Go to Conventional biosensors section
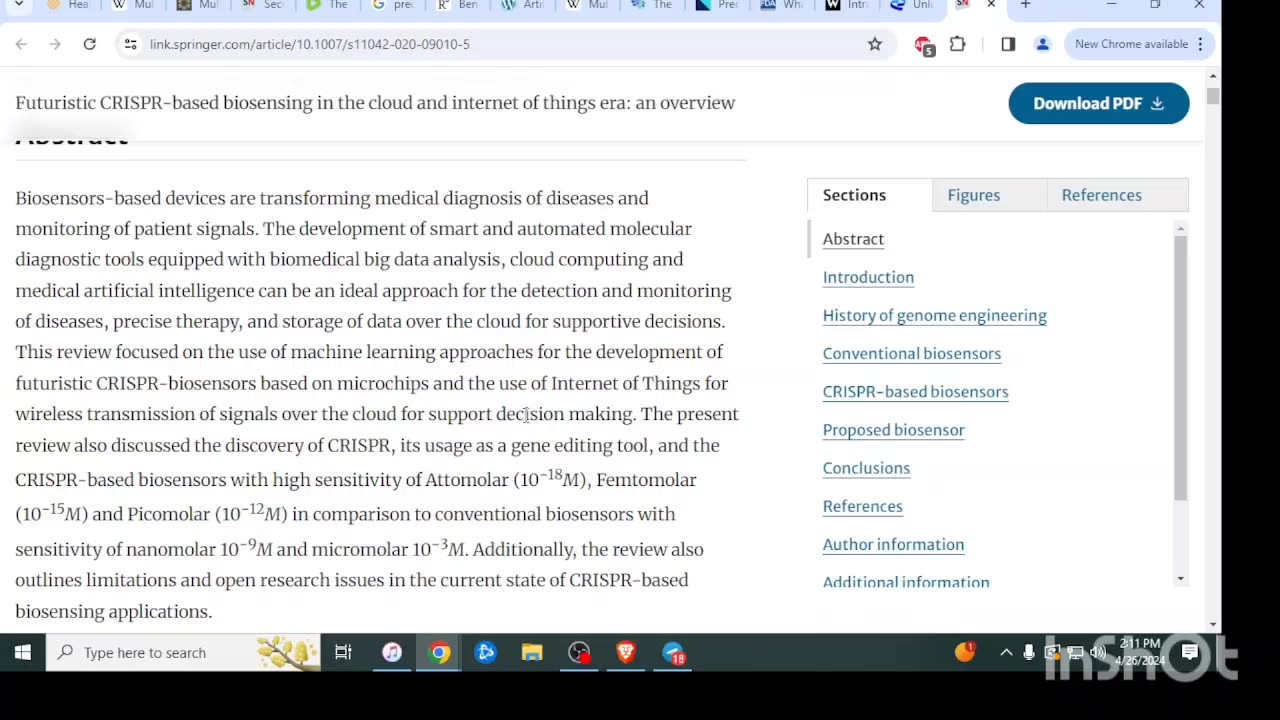The height and width of the screenshot is (720, 1280). click(x=911, y=353)
